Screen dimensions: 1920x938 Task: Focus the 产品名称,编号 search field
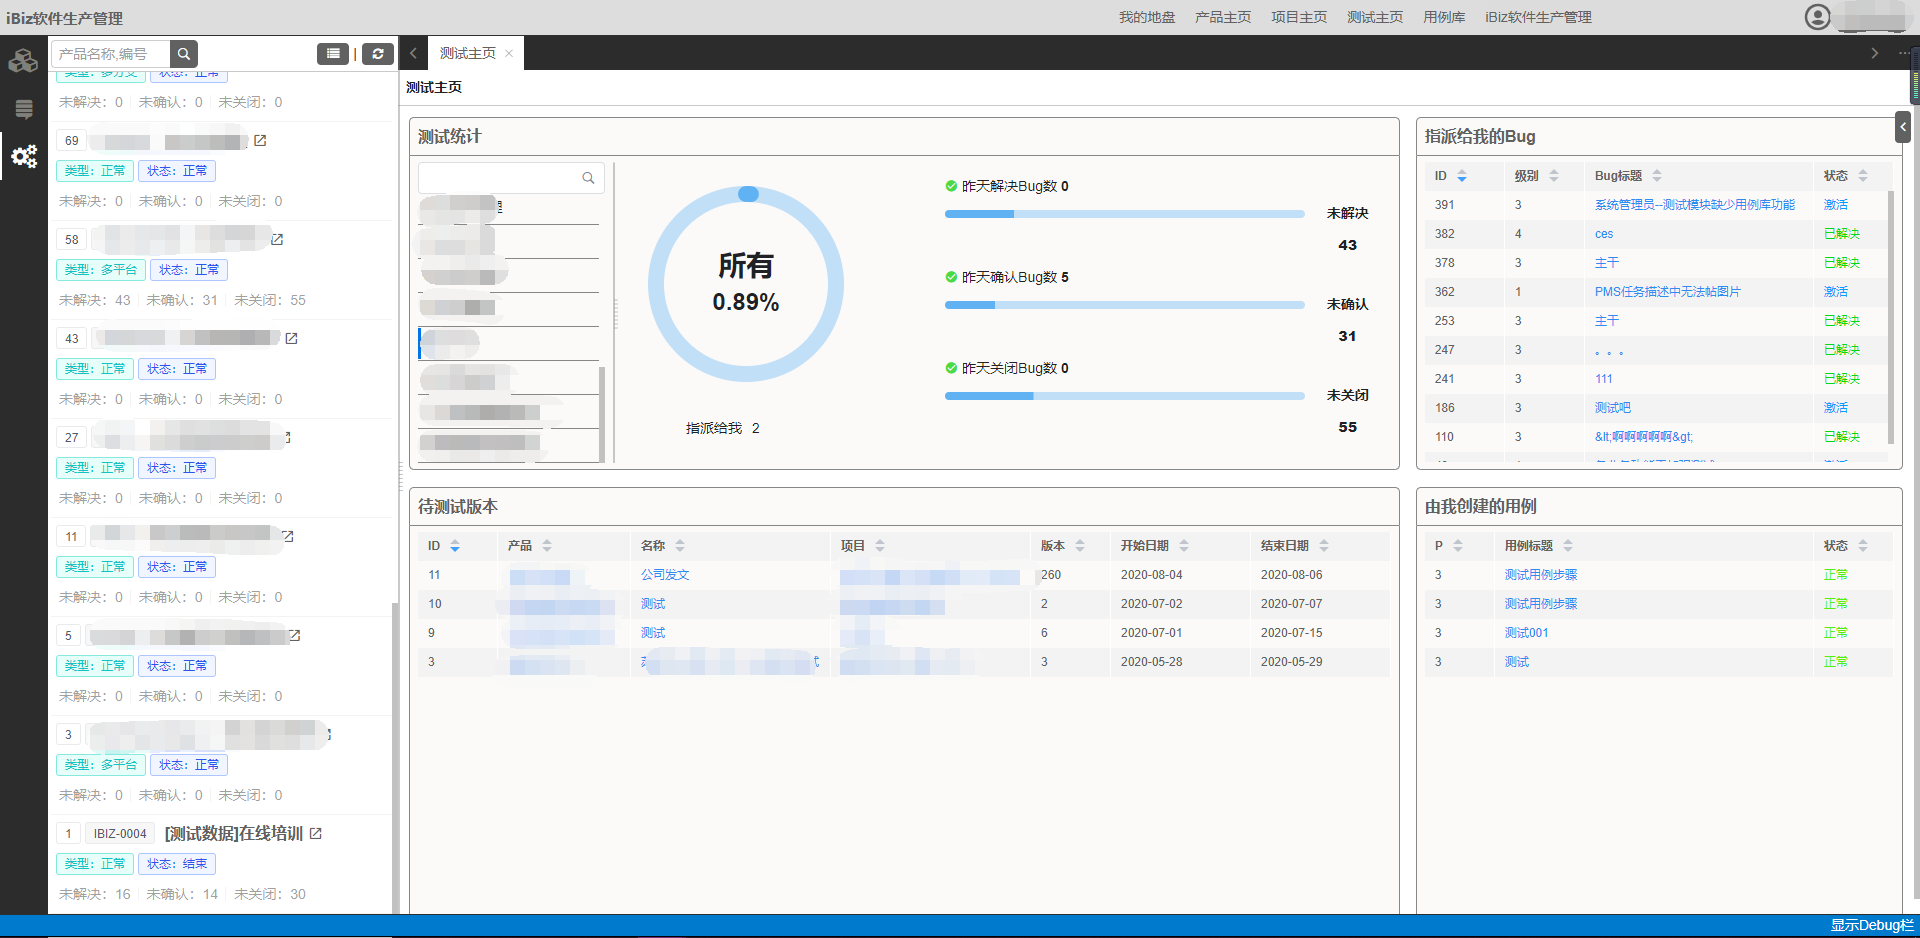(x=111, y=54)
